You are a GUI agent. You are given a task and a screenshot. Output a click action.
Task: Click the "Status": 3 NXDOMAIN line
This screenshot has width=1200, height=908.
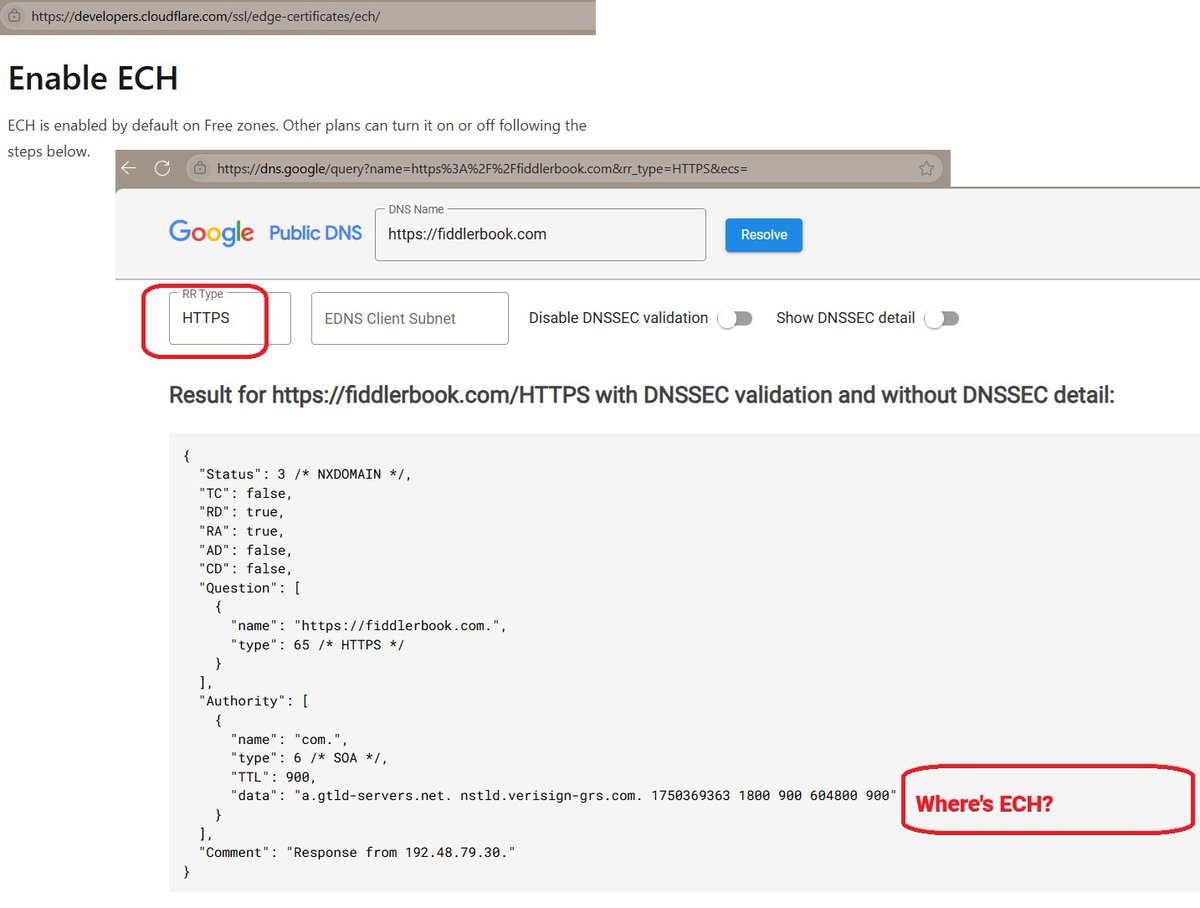click(x=305, y=474)
